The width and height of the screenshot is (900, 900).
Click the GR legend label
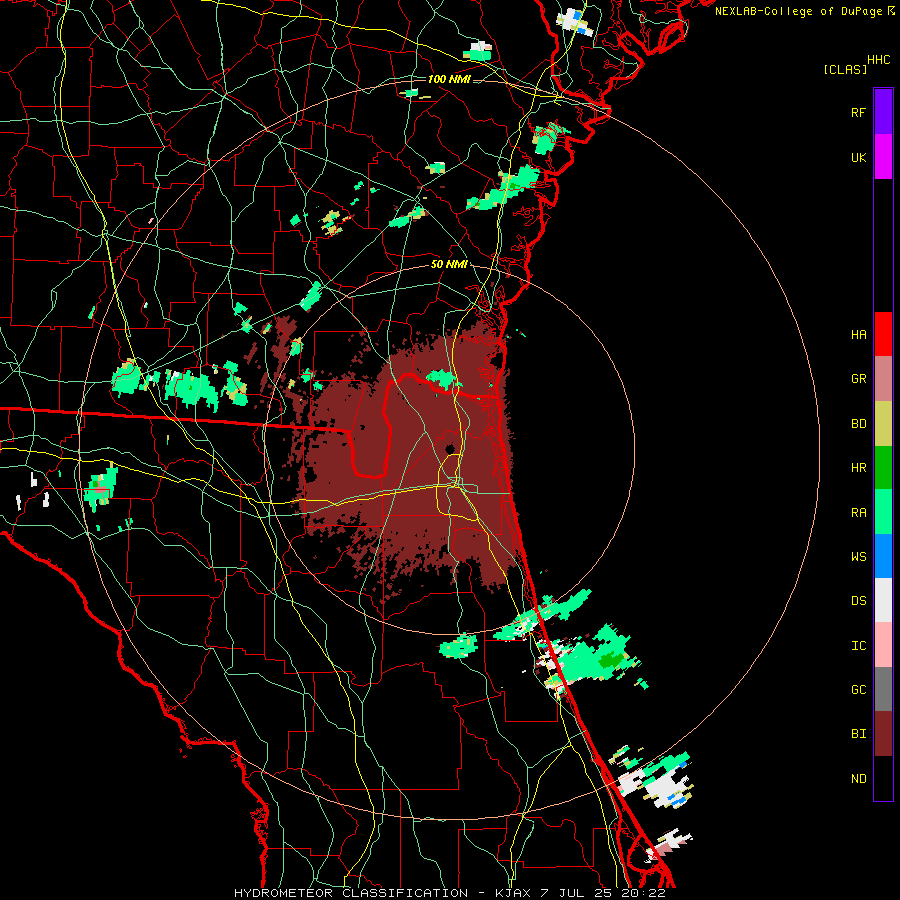(858, 379)
